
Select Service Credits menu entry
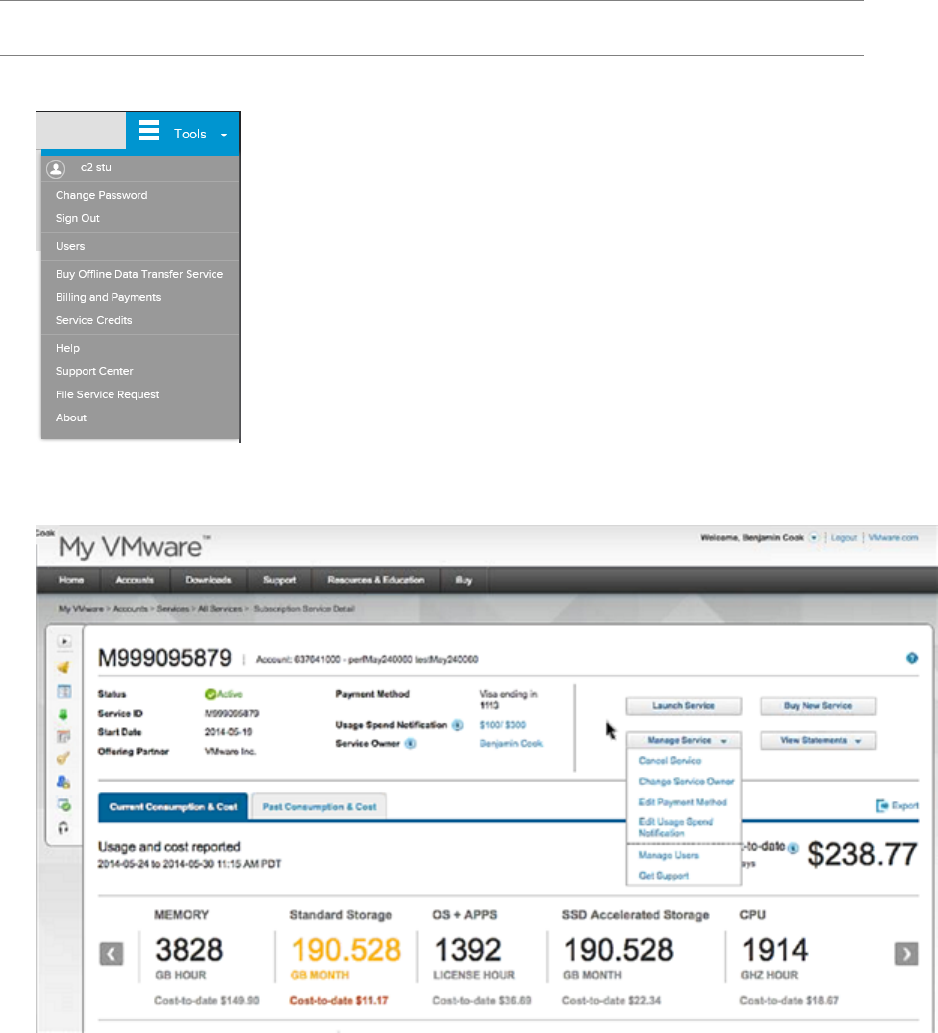click(x=94, y=320)
